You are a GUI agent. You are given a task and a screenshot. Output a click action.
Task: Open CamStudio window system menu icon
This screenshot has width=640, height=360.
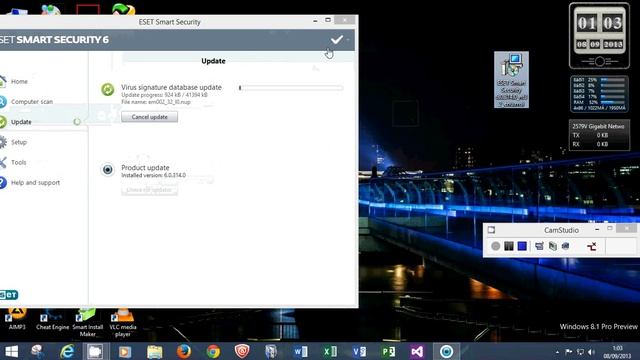pos(491,230)
